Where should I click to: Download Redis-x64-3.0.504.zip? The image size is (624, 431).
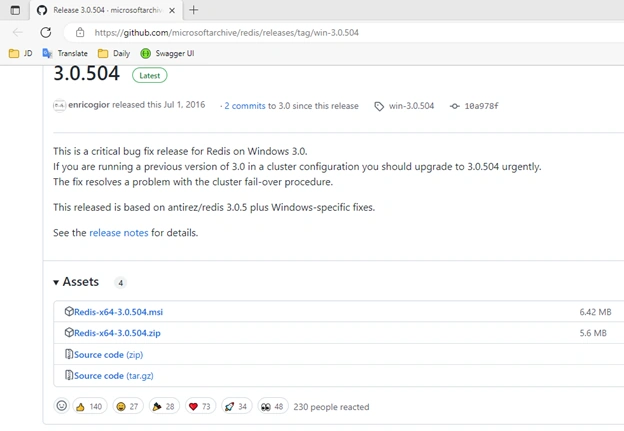[117, 333]
